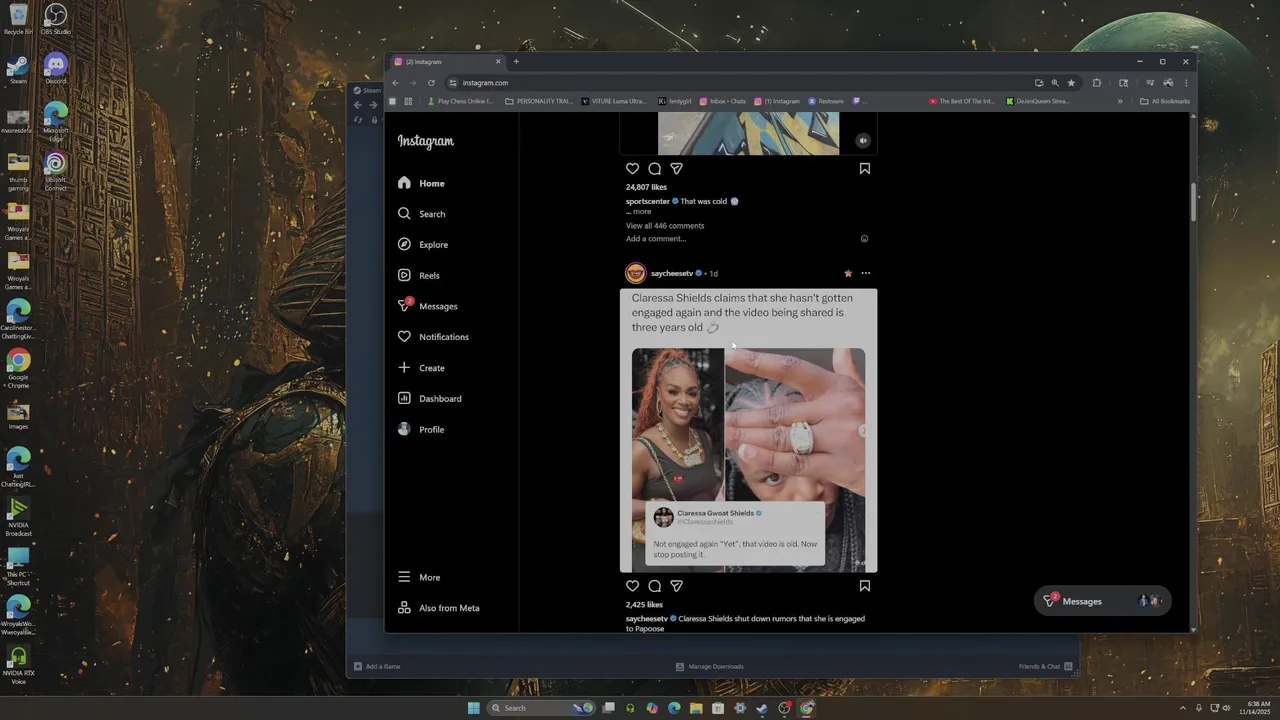Save the saycheesetv post bookmark

[x=865, y=586]
